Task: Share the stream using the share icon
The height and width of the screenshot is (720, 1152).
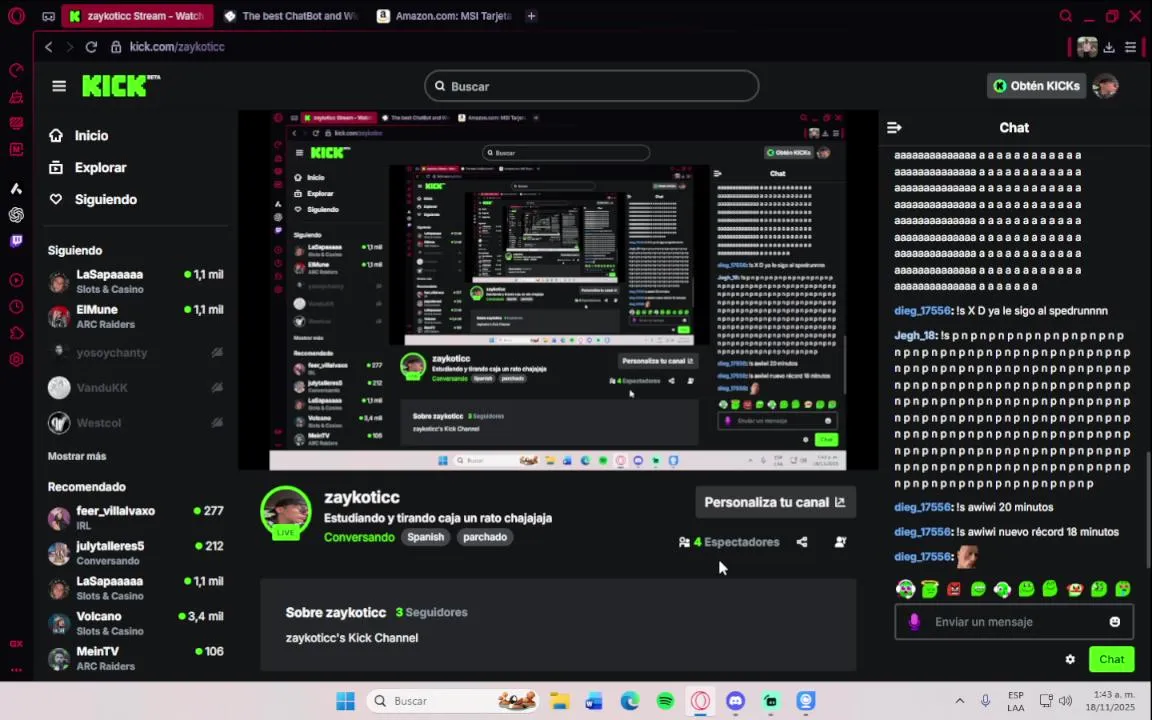Action: (x=802, y=542)
